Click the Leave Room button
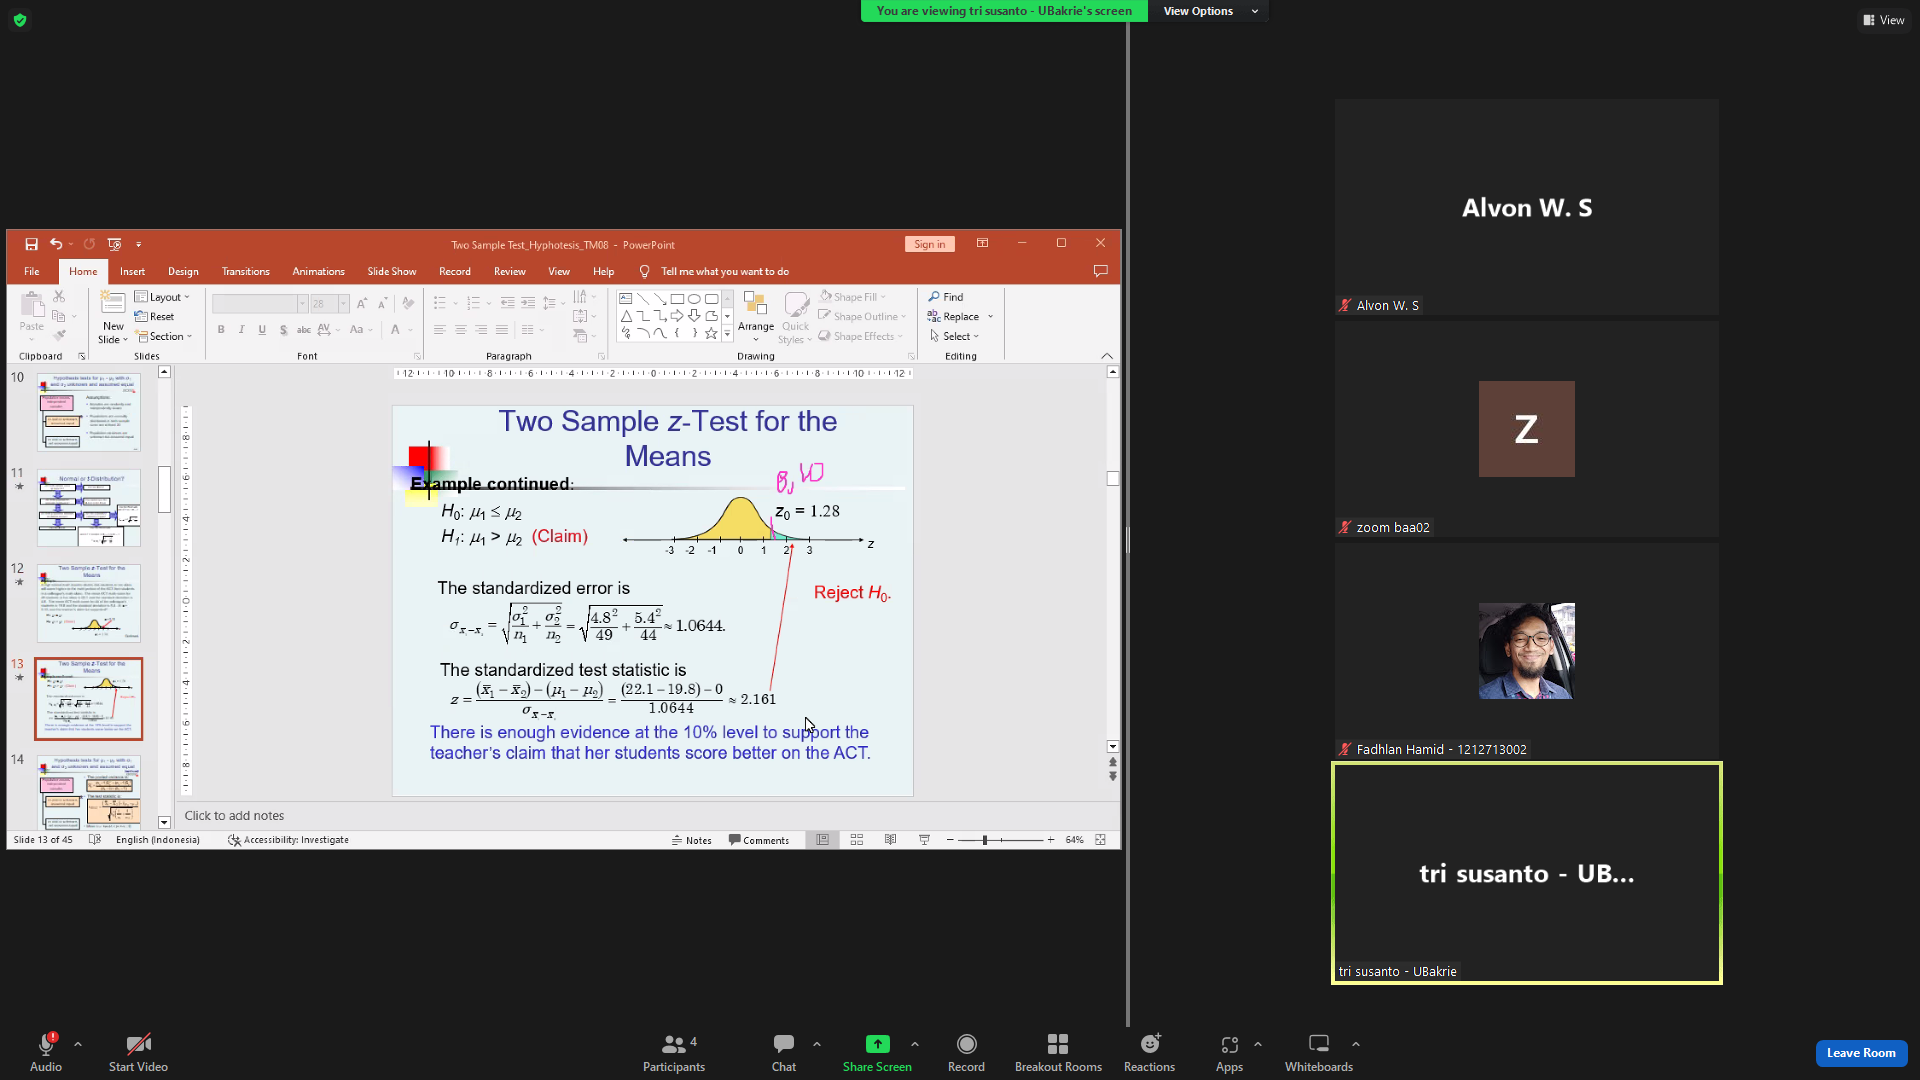 pos(1861,1053)
